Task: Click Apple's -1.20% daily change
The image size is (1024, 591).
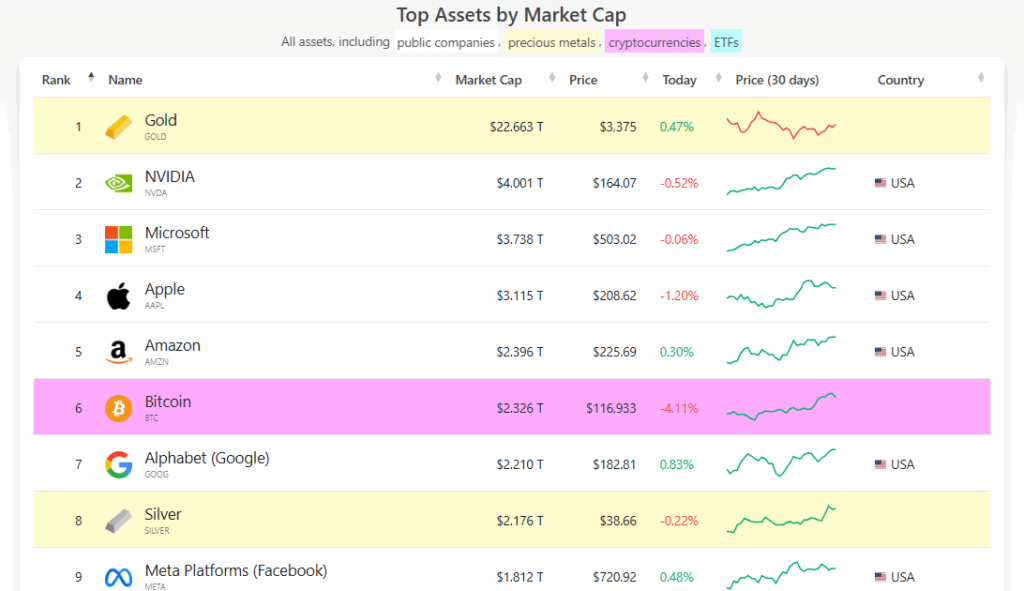Action: (x=679, y=296)
